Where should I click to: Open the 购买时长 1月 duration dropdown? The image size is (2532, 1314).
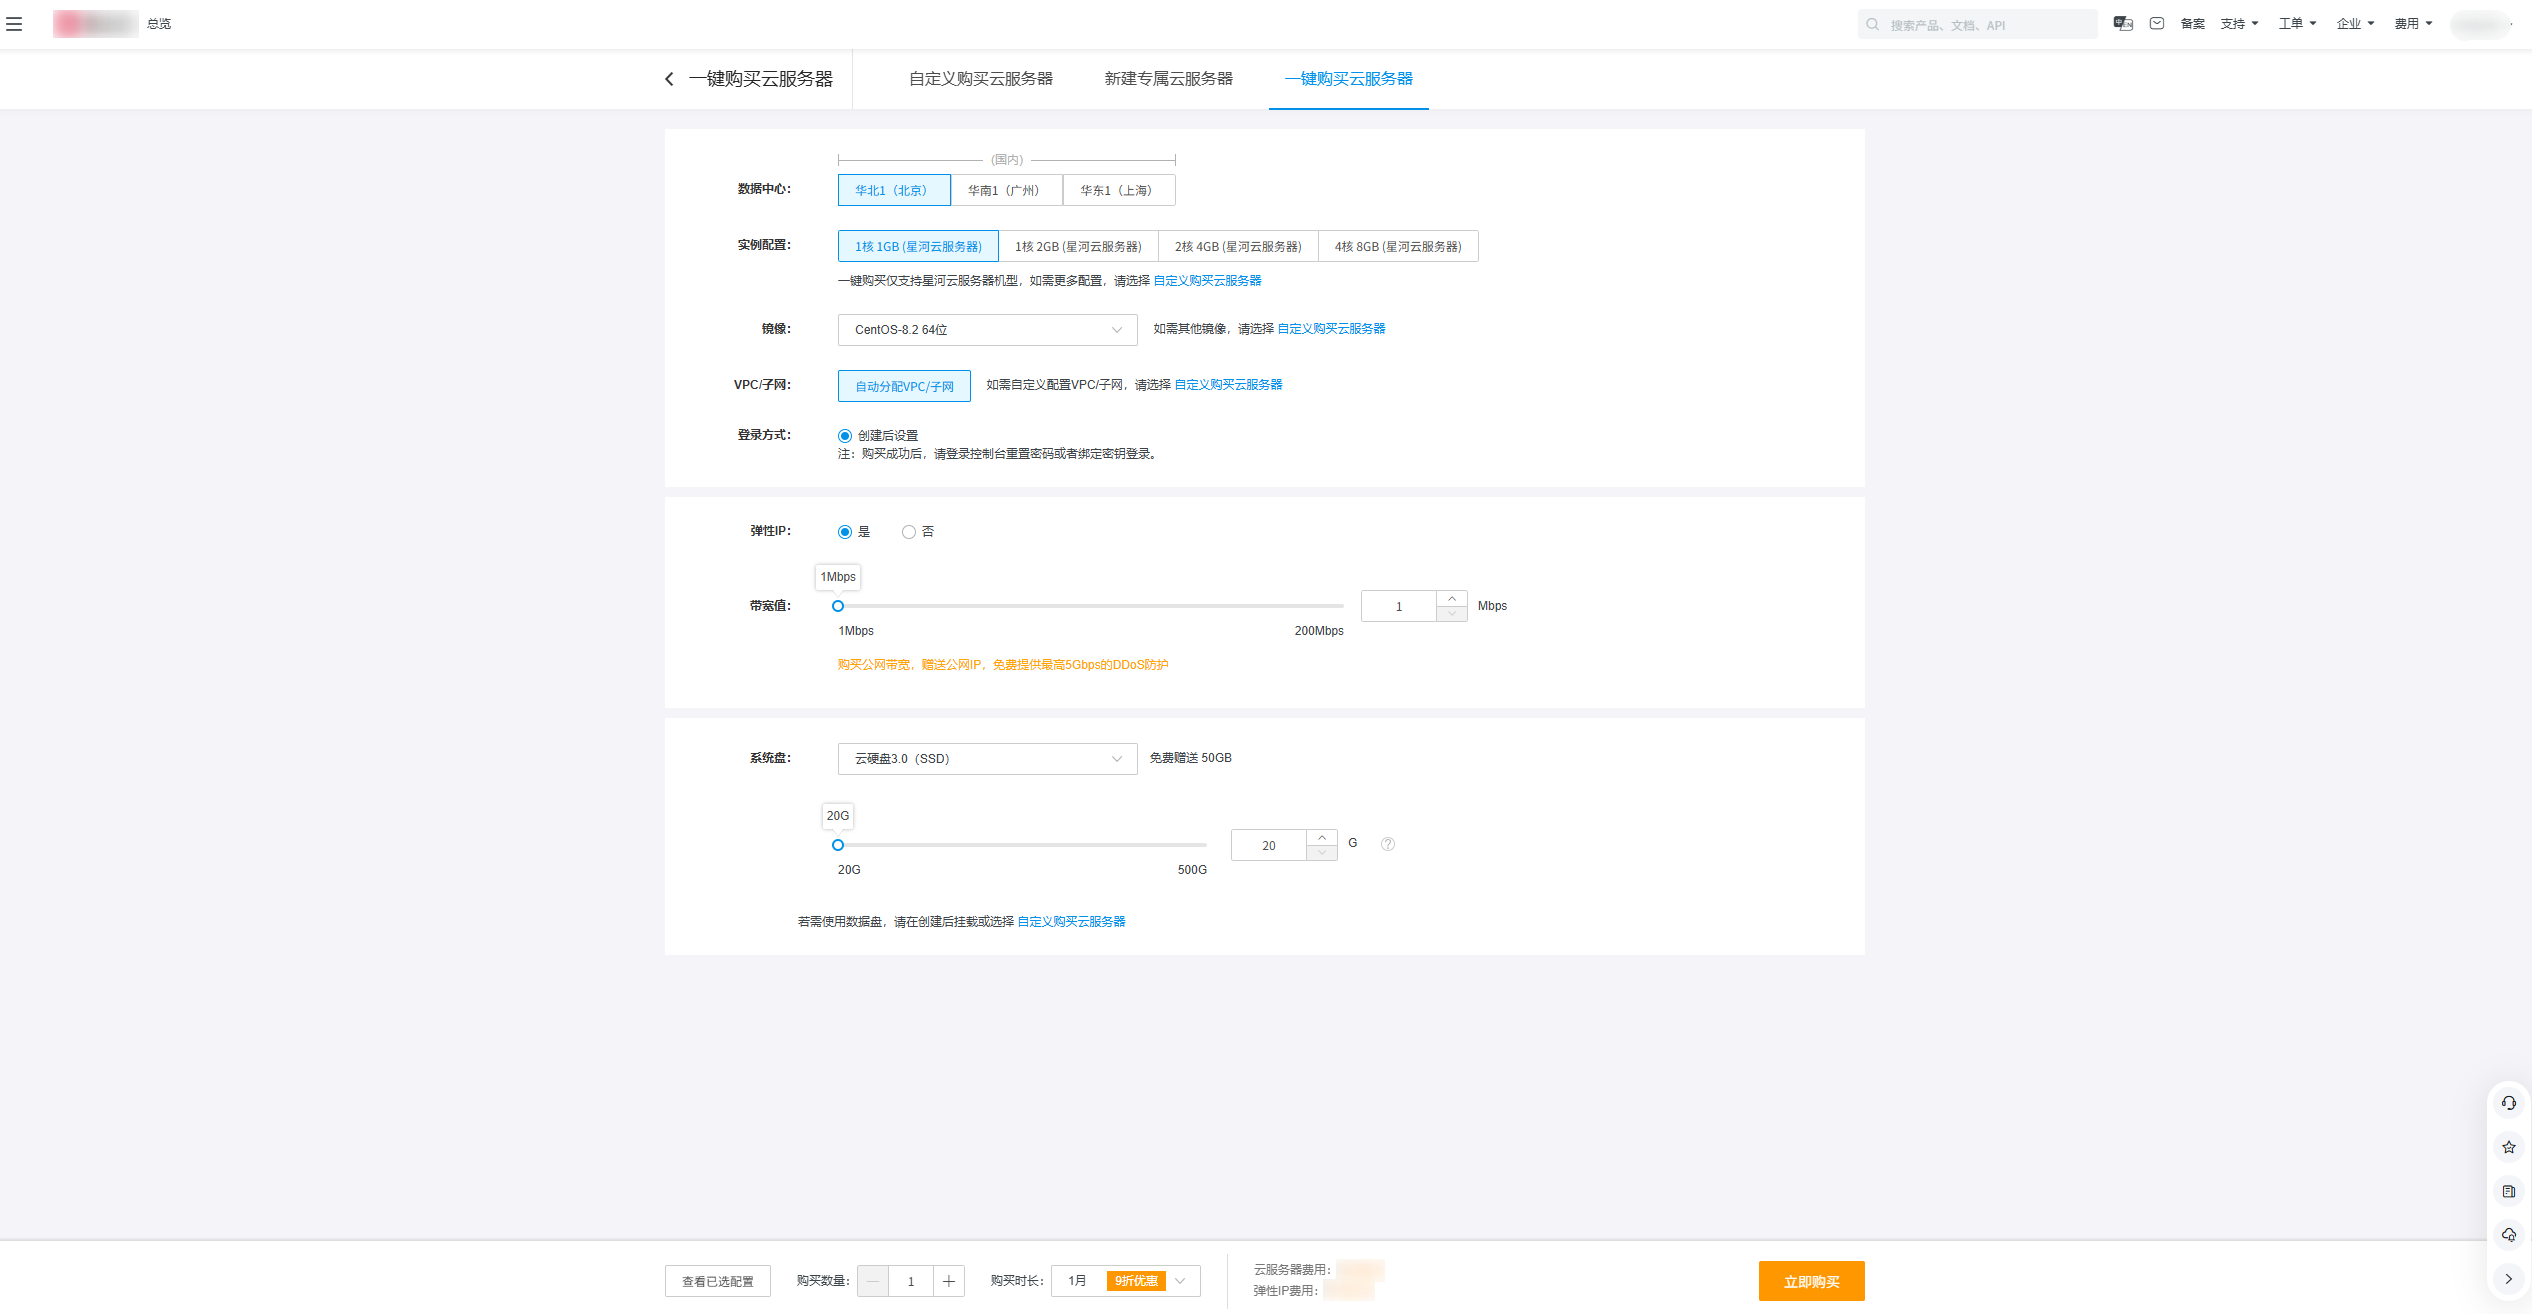(1125, 1281)
